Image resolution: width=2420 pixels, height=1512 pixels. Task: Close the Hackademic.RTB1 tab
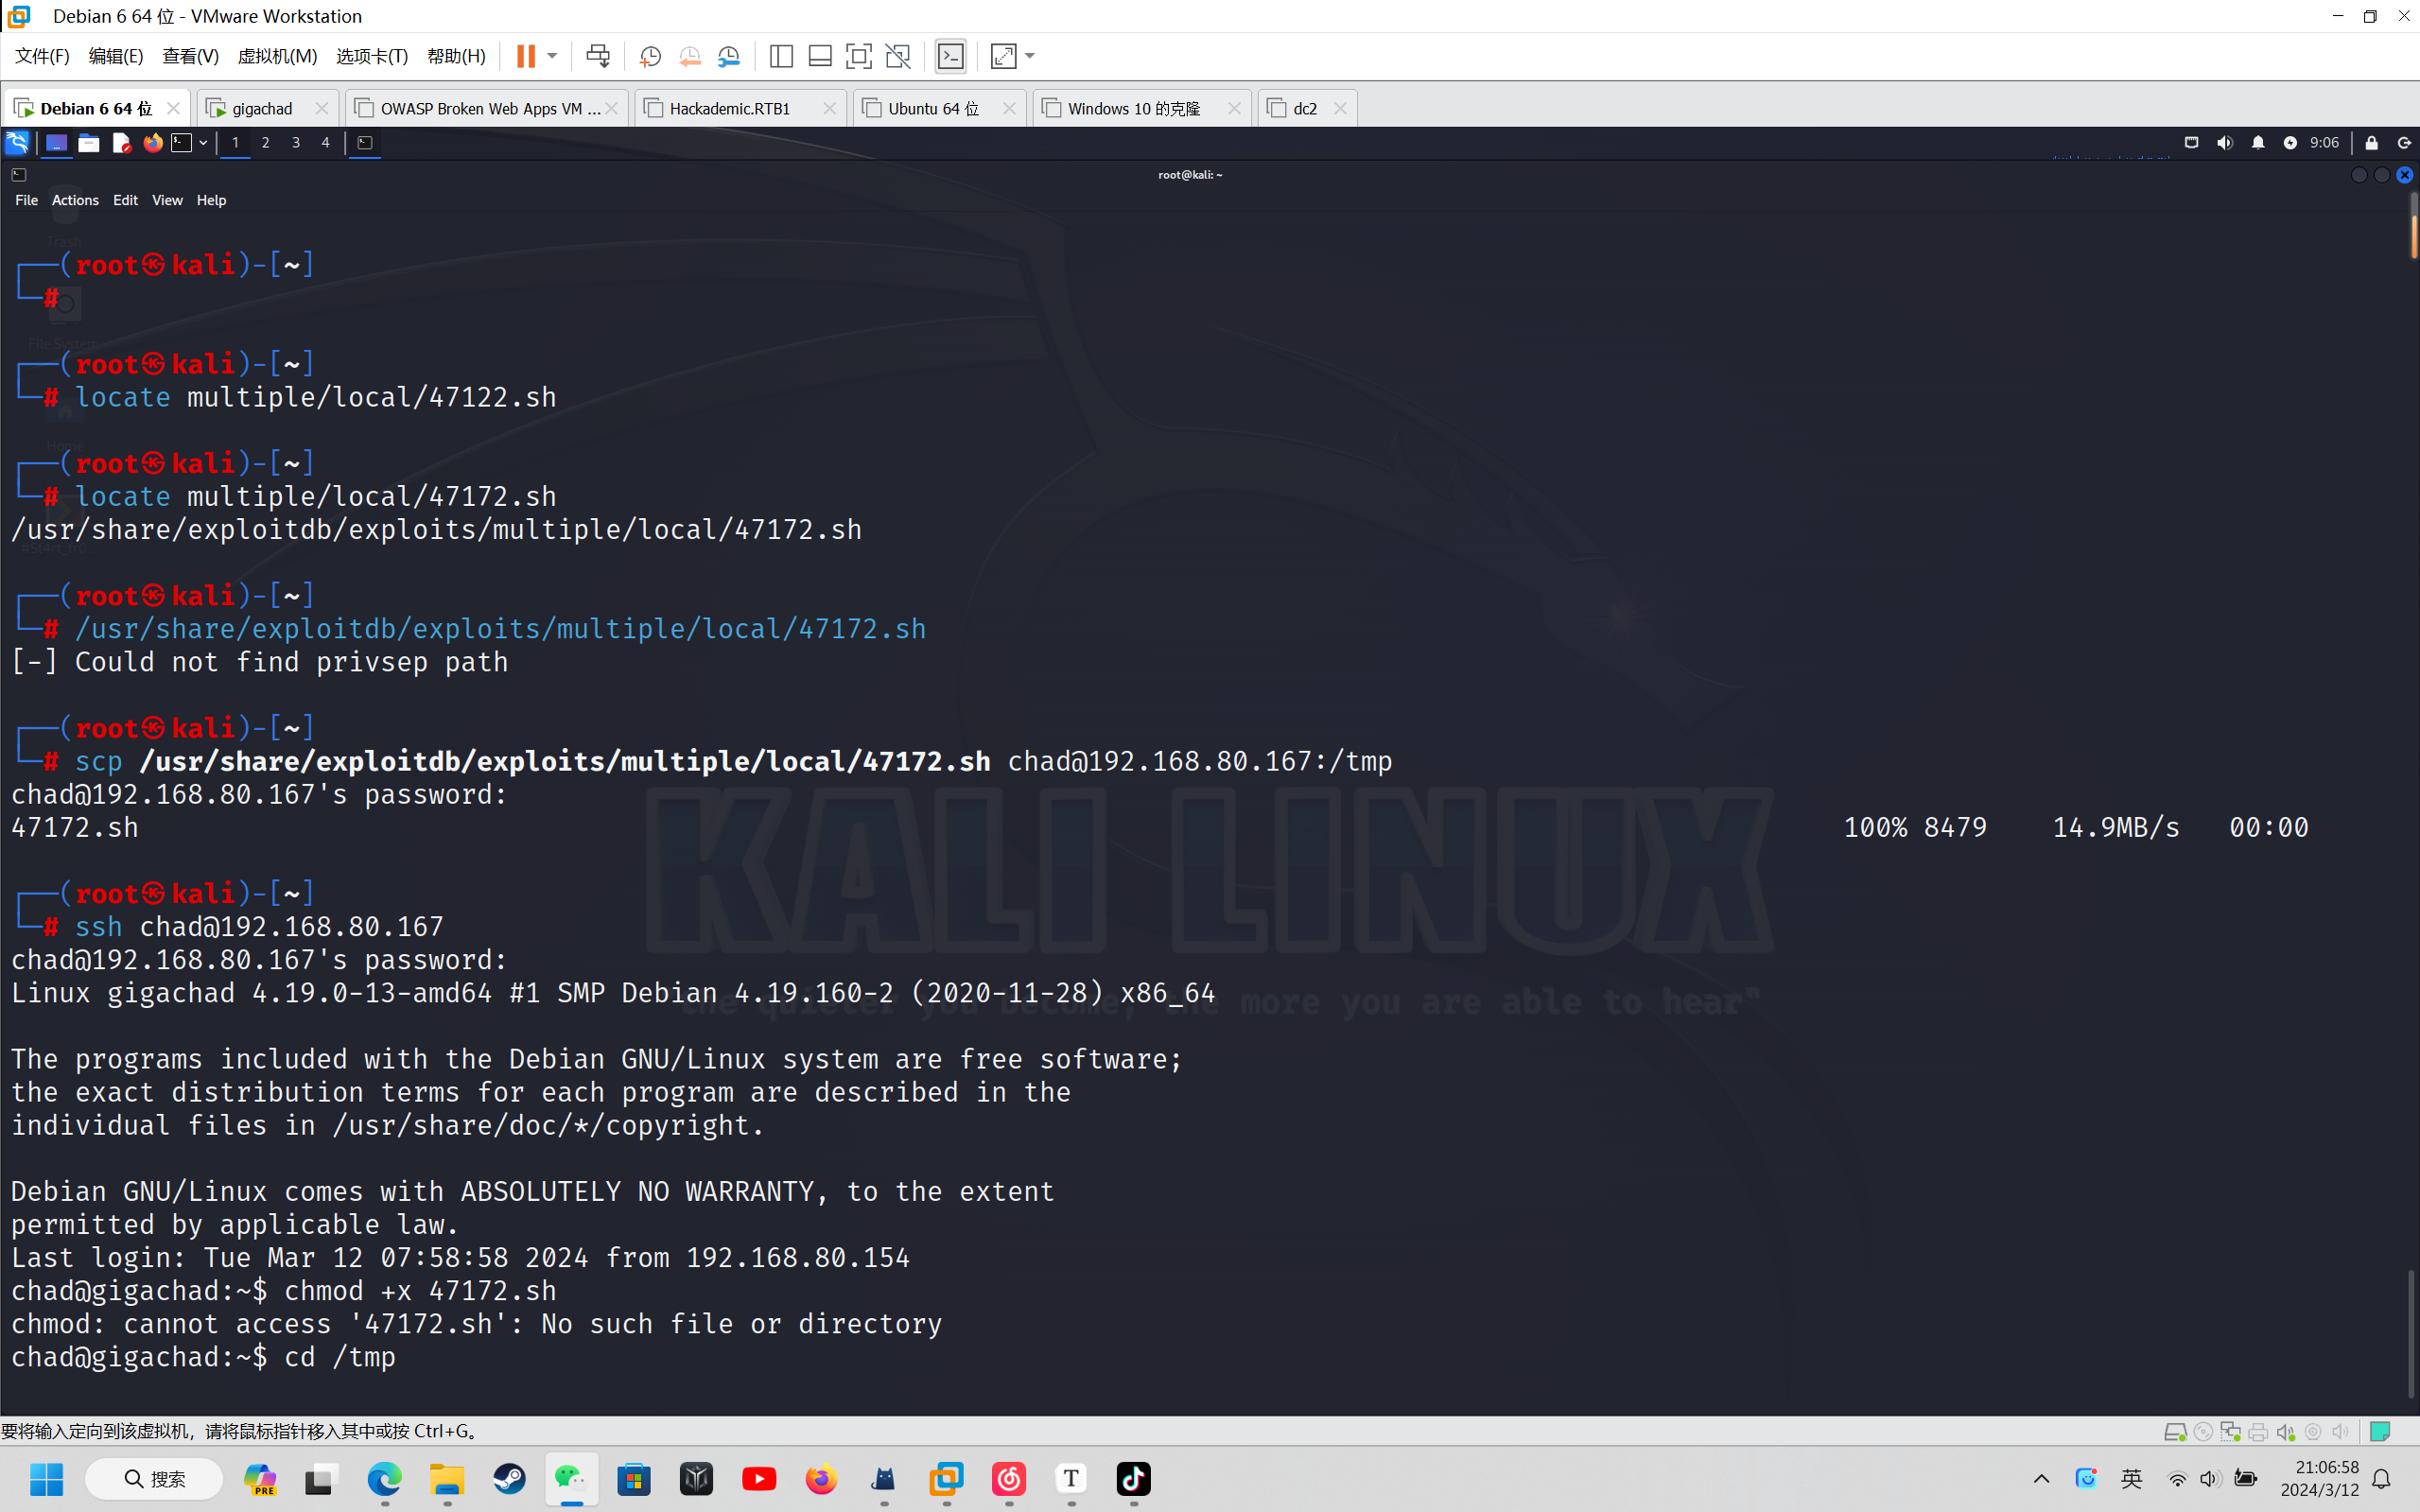click(x=829, y=108)
